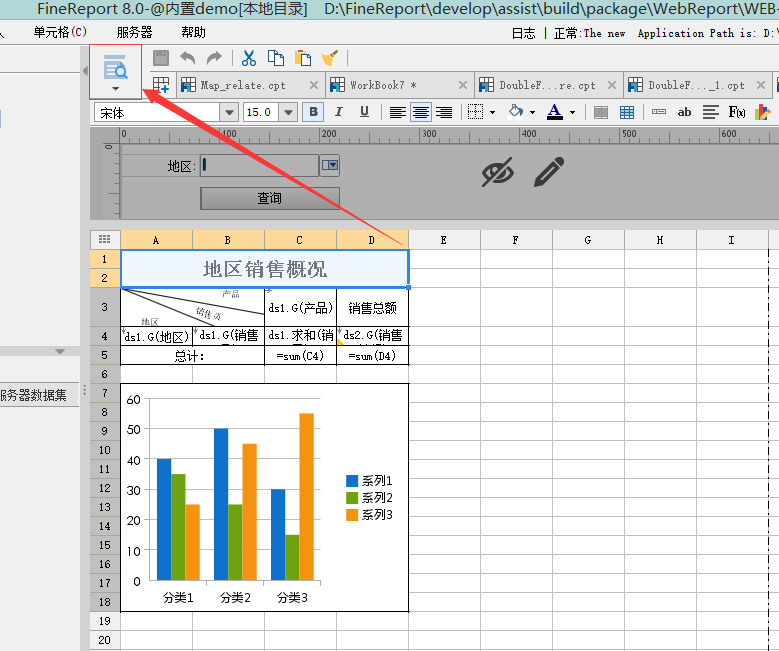Close the DoubleF...re.cpt tab
This screenshot has height=651, width=779.
(x=612, y=85)
